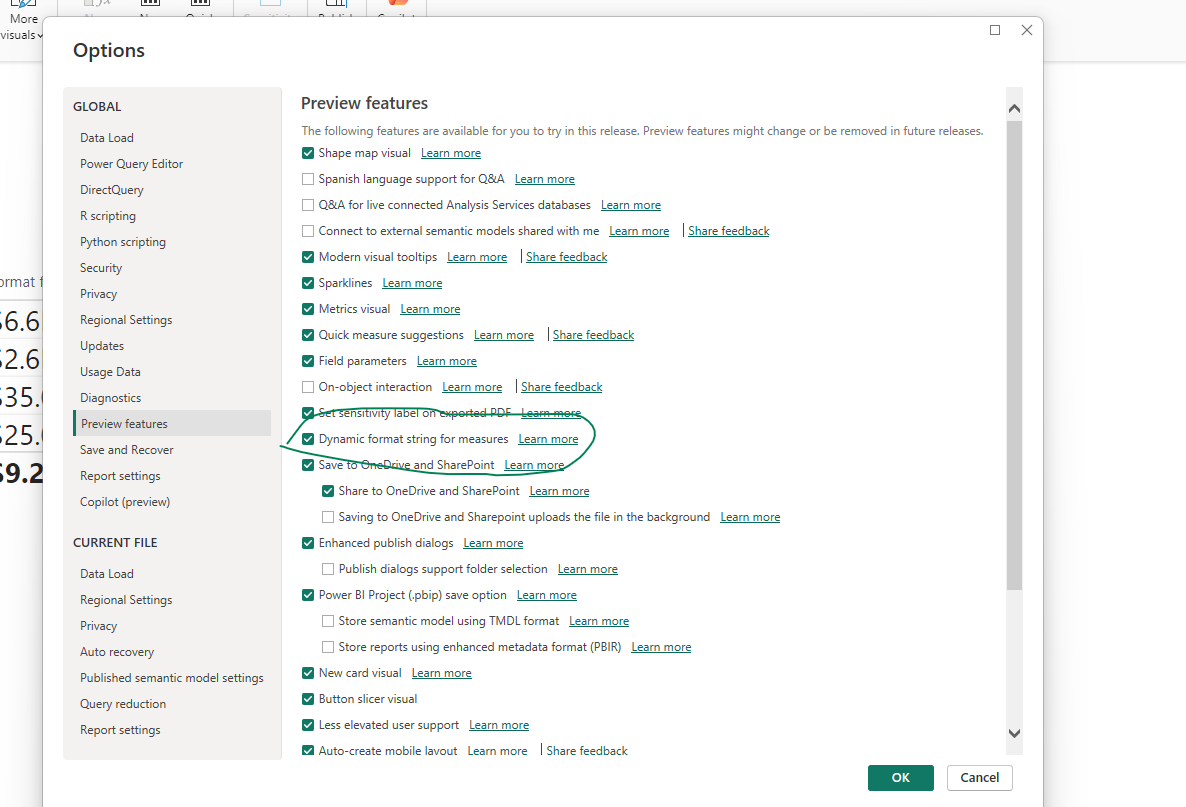
Task: Open the Diagnostics options page
Action: click(x=110, y=398)
